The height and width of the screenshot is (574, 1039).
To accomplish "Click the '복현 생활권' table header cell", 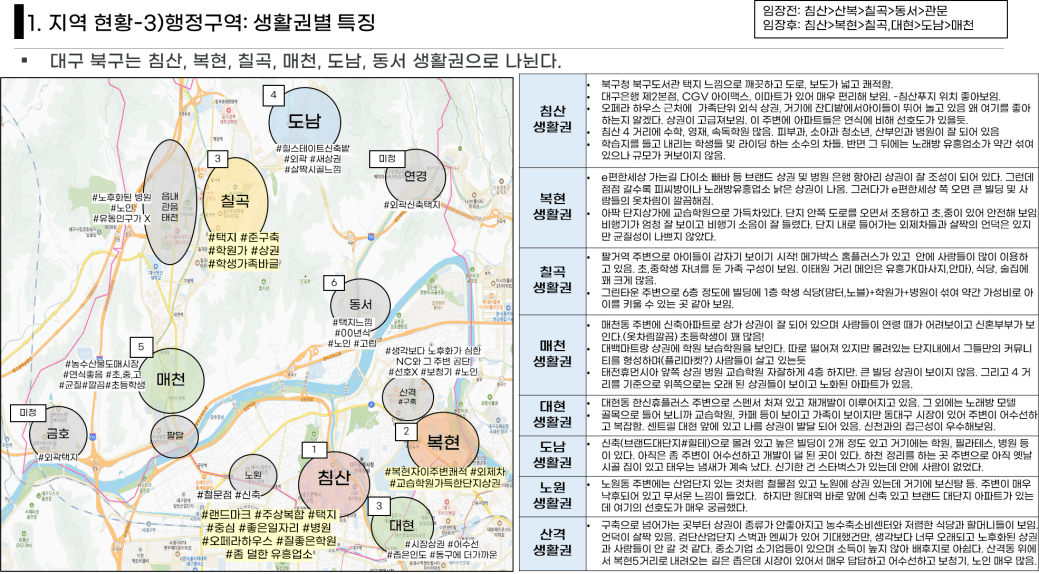I will coord(553,207).
